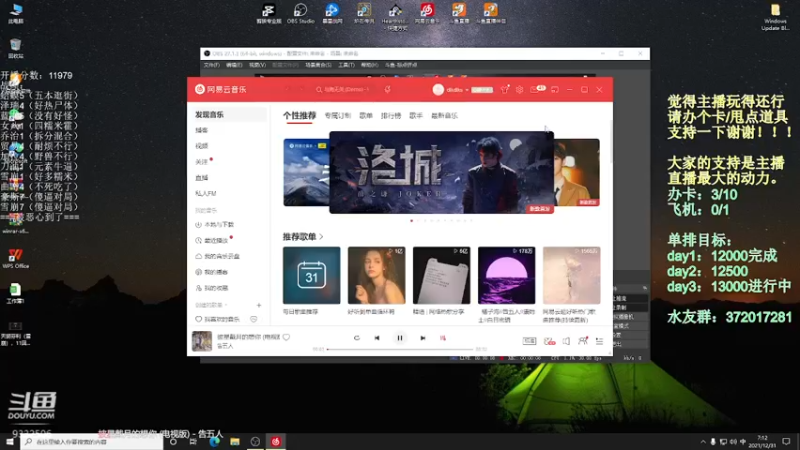The image size is (800, 450).
Task: Open the playlist with the pale pink cover
Action: [571, 276]
